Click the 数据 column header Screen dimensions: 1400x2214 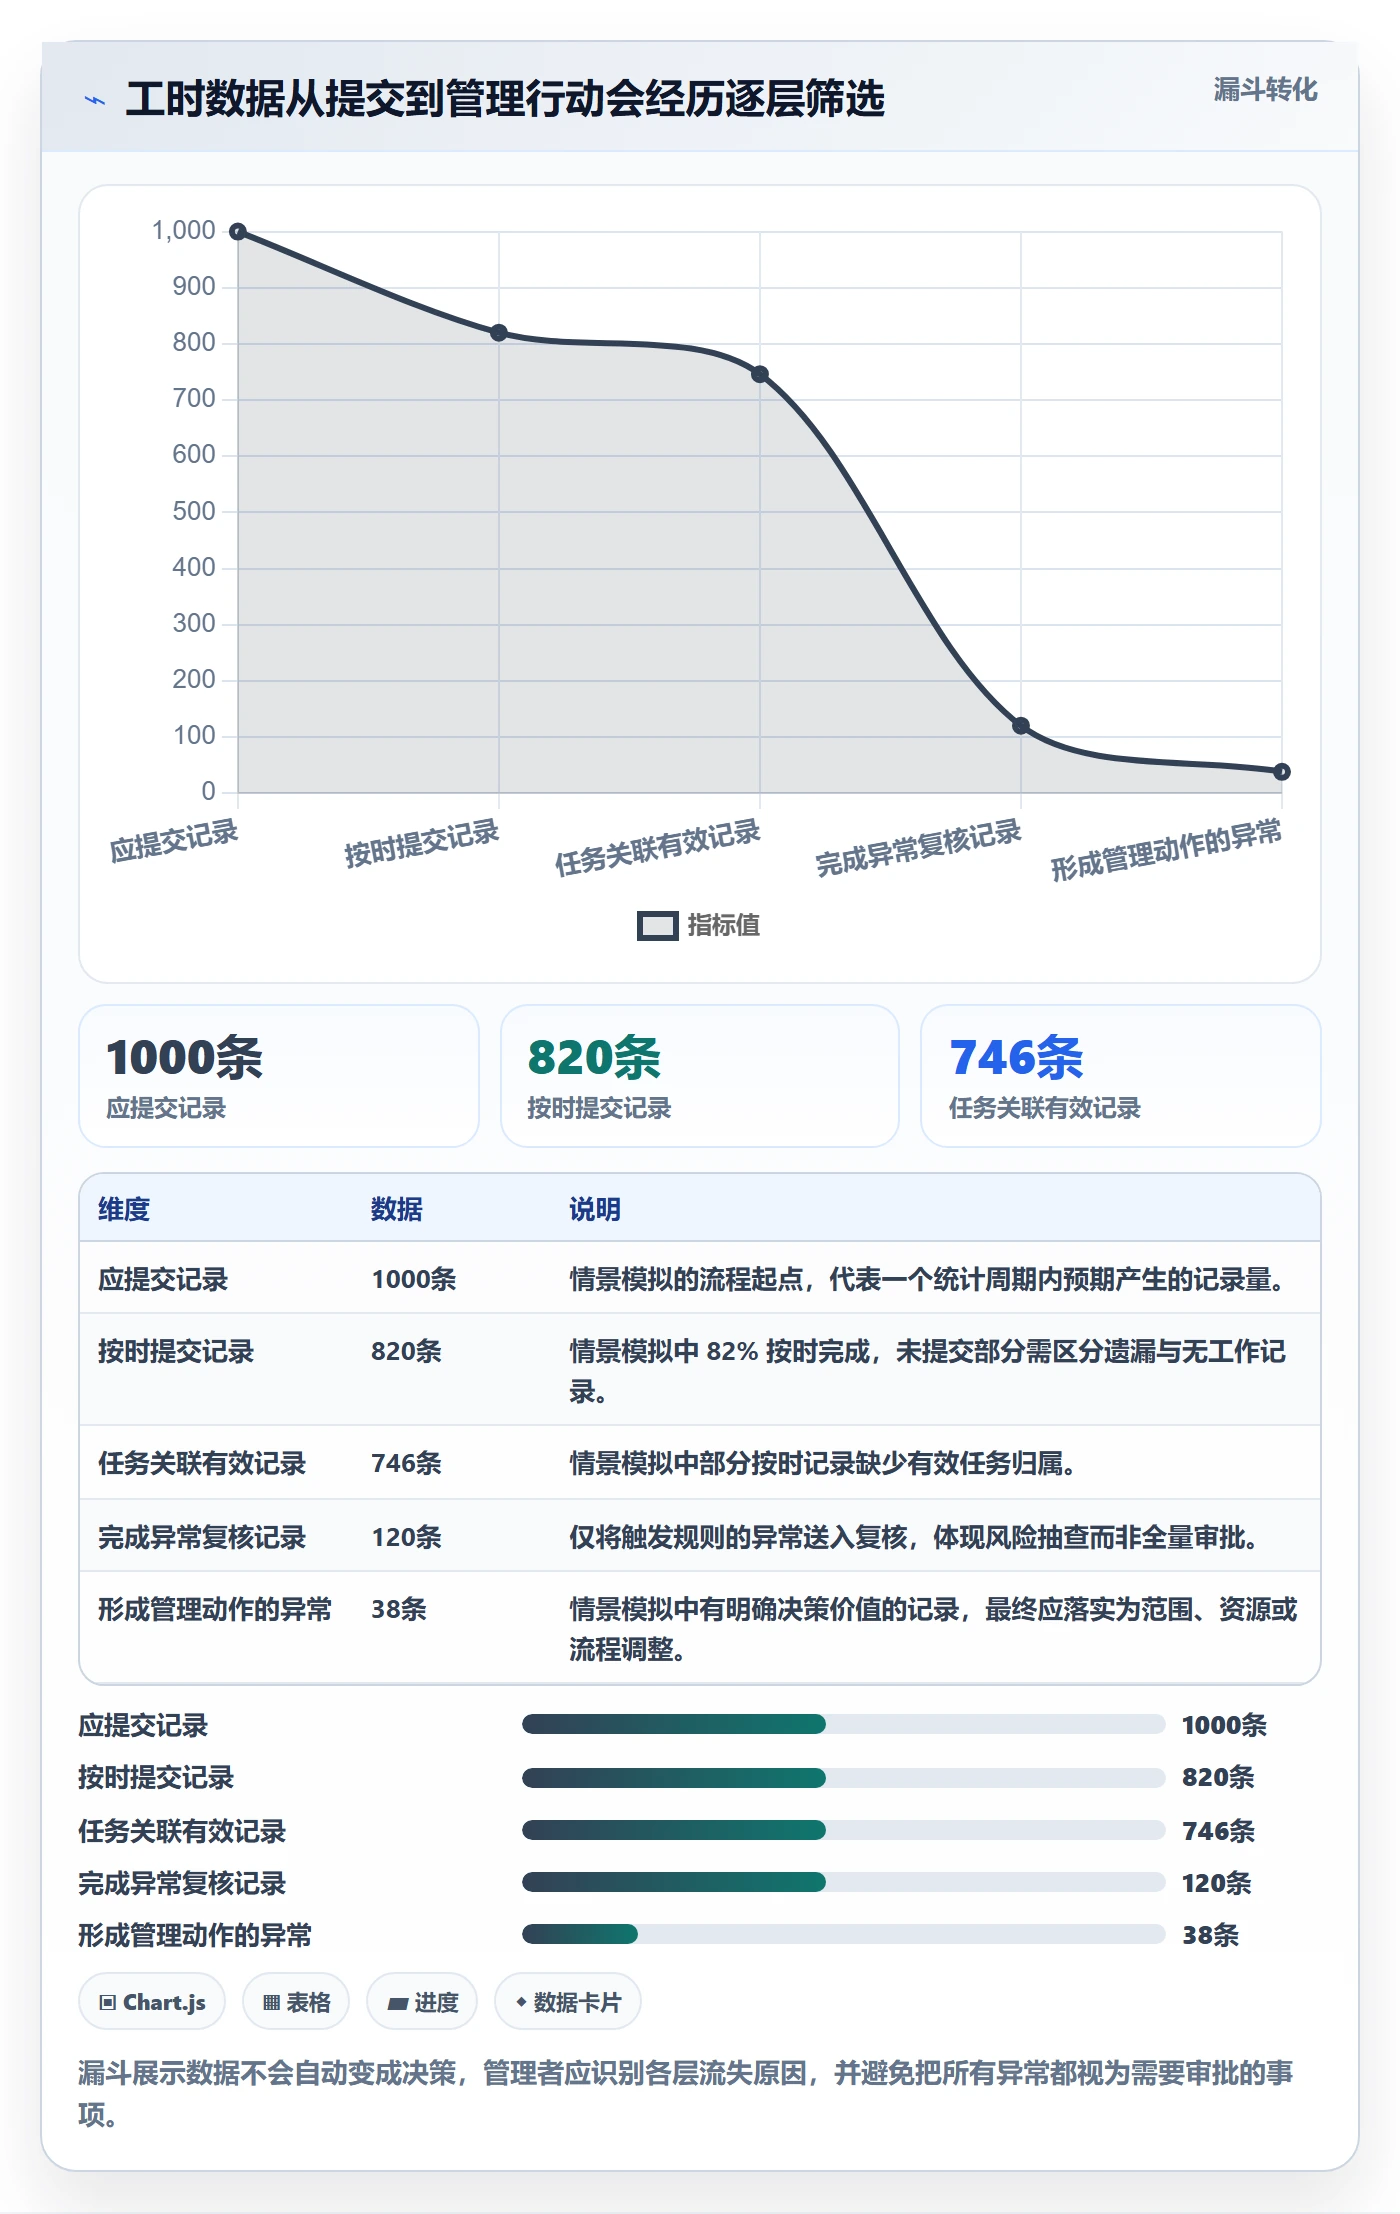[397, 1209]
